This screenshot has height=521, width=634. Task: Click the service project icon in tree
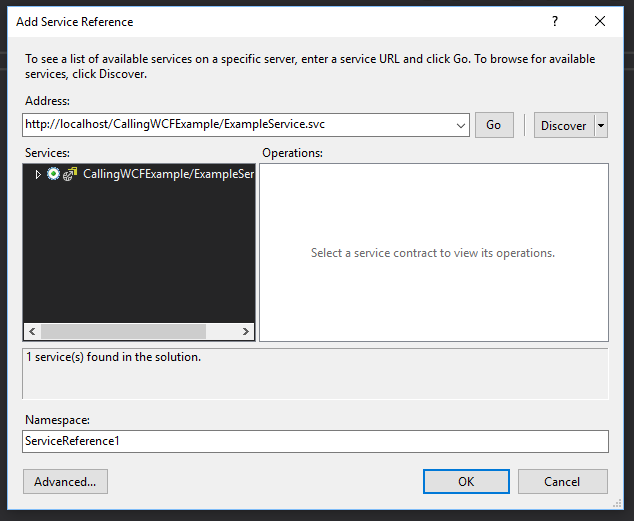[x=70, y=174]
